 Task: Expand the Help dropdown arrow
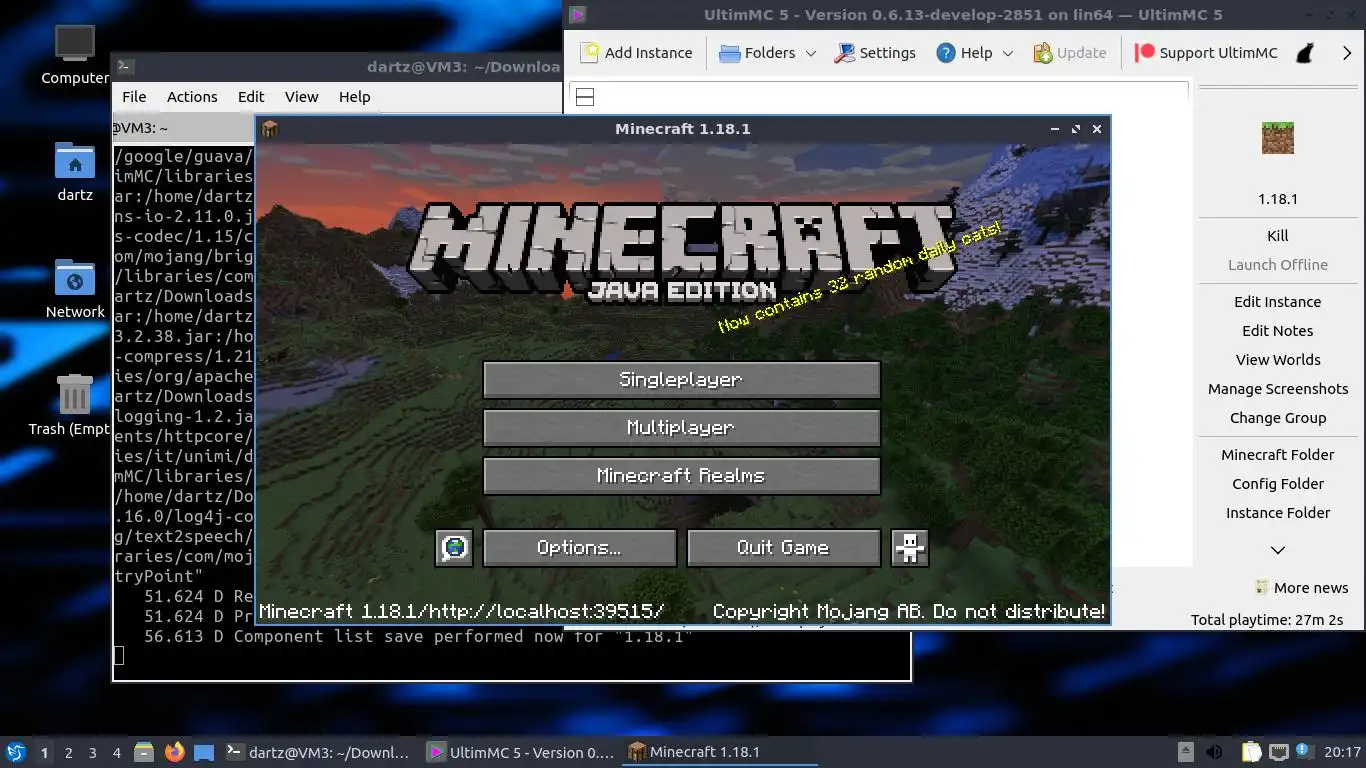tap(1008, 53)
